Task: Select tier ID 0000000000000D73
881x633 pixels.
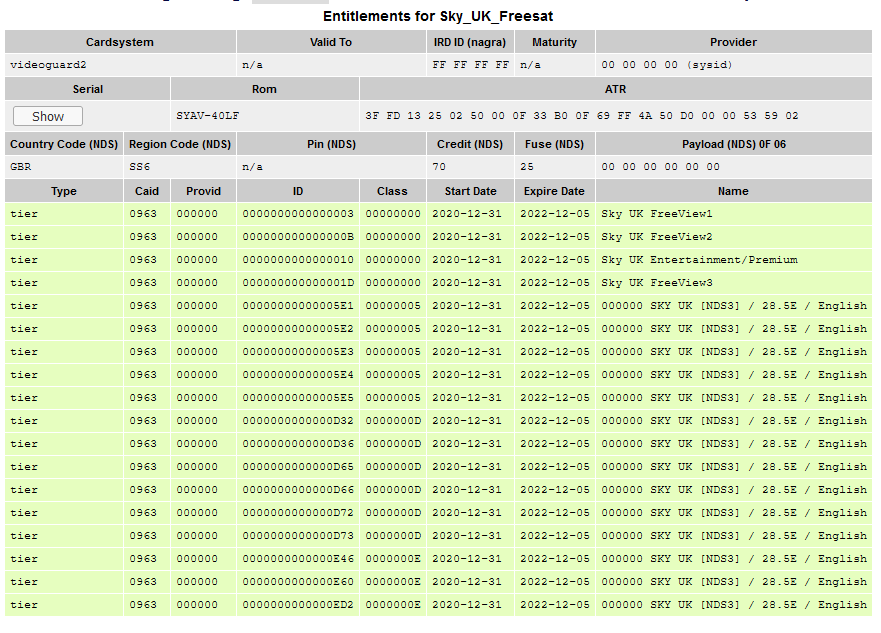Action: (298, 536)
